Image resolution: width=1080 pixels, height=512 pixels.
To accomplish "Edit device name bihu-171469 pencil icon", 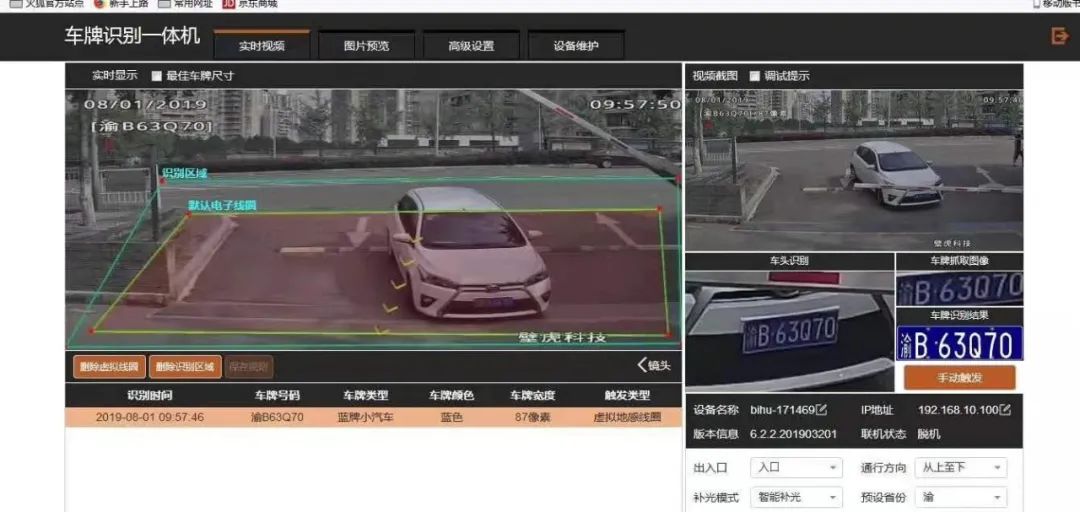I will 821,410.
